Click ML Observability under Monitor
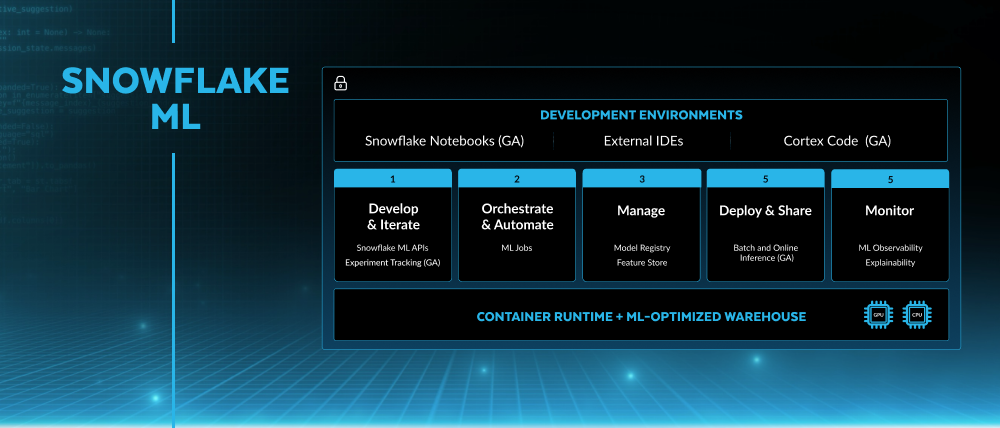This screenshot has height=428, width=1000. (x=889, y=248)
